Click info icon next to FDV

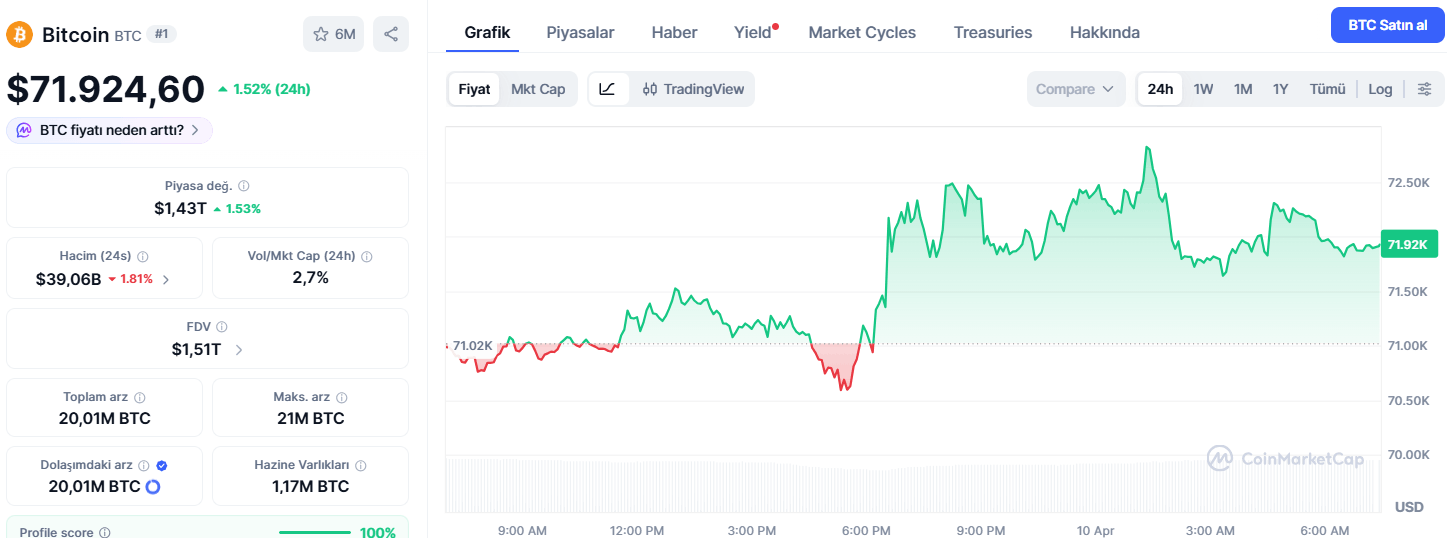tap(221, 327)
